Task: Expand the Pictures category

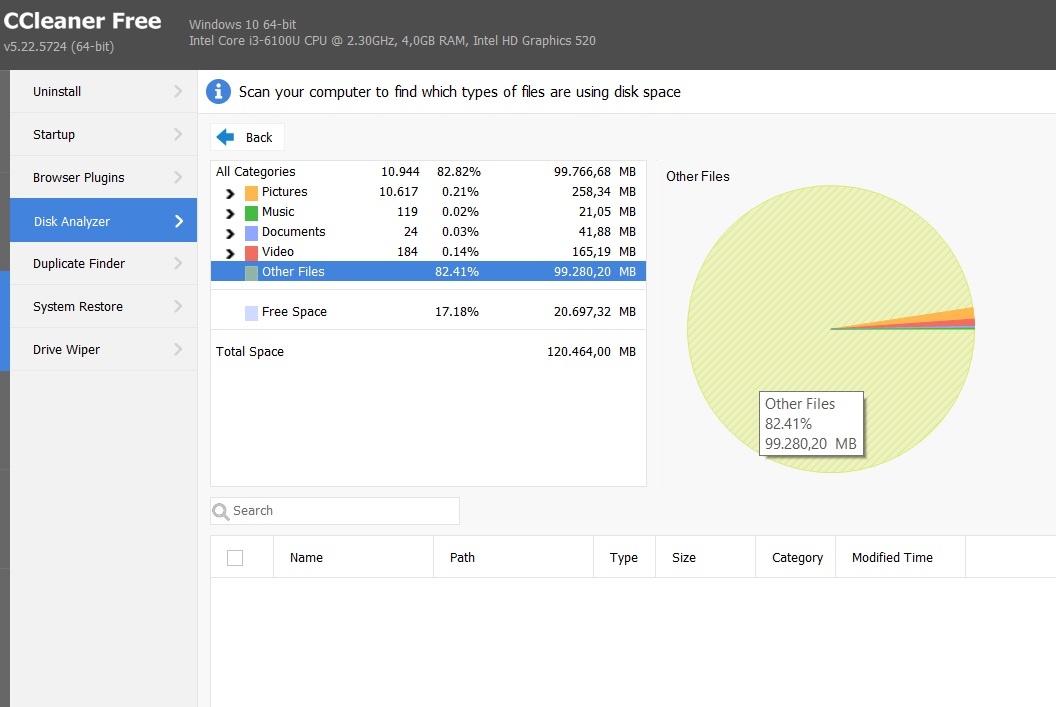Action: [x=230, y=194]
